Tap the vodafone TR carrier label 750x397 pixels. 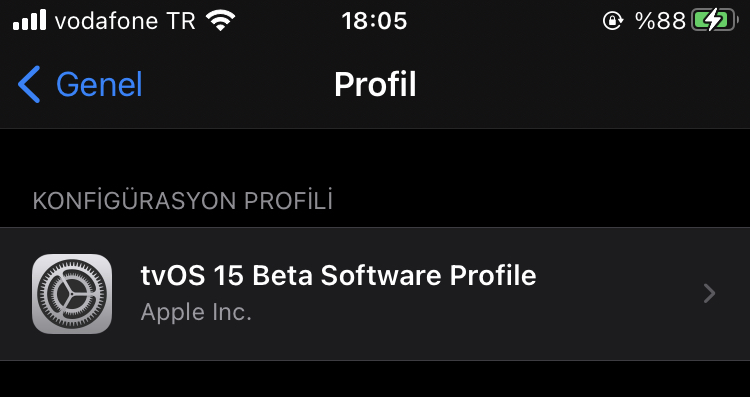click(125, 21)
